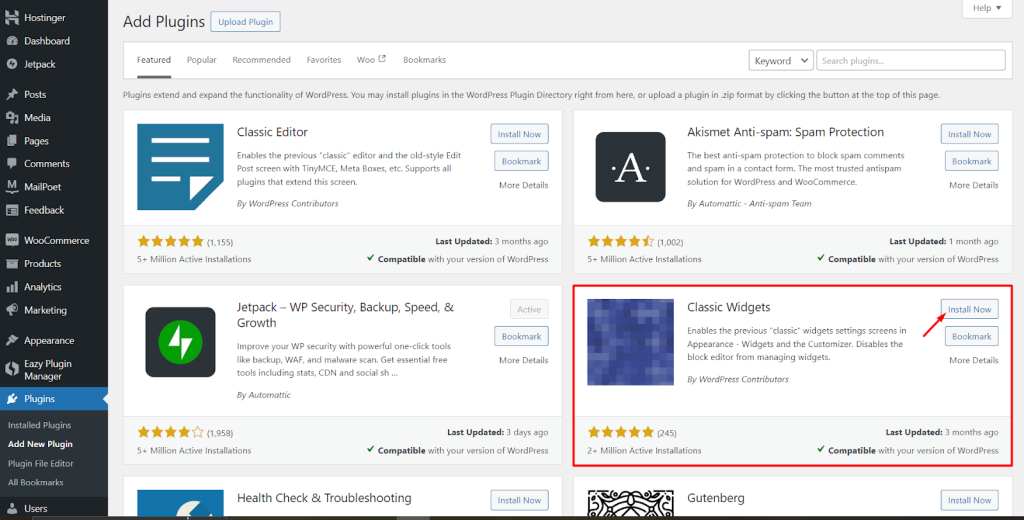
Task: Install the Akismet Anti-spam plugin
Action: tap(969, 134)
